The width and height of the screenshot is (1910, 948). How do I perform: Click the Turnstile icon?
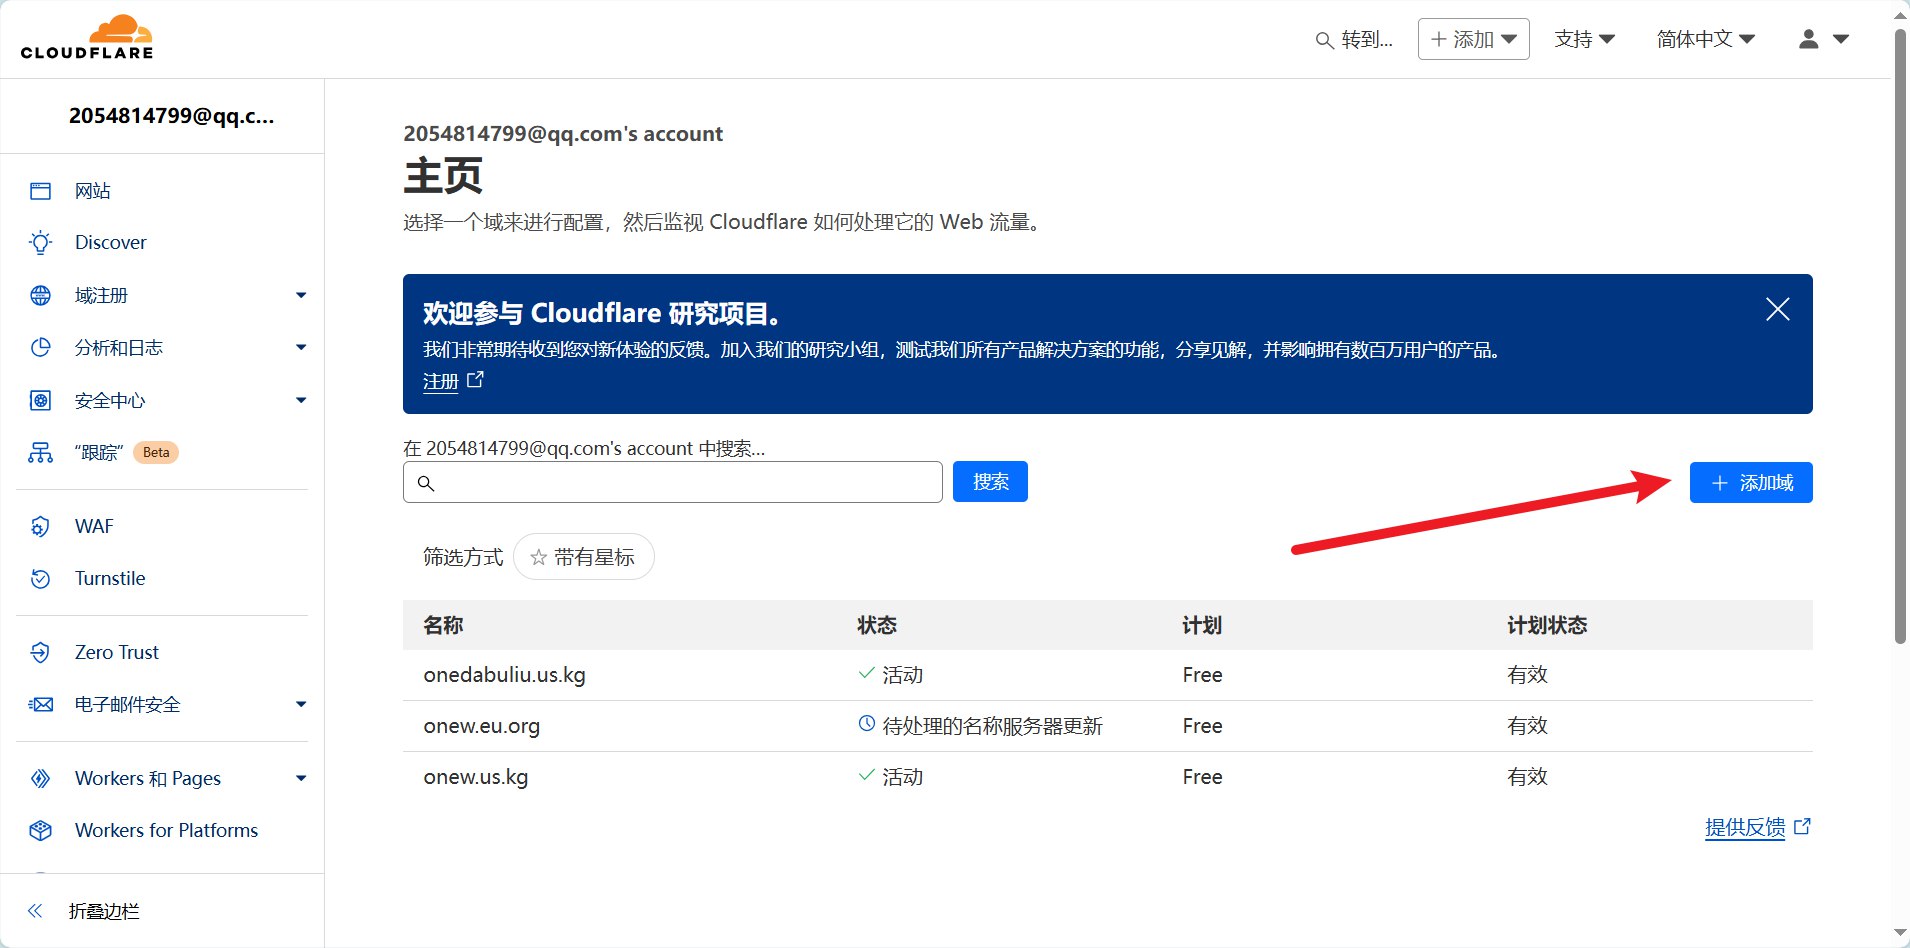pos(40,578)
